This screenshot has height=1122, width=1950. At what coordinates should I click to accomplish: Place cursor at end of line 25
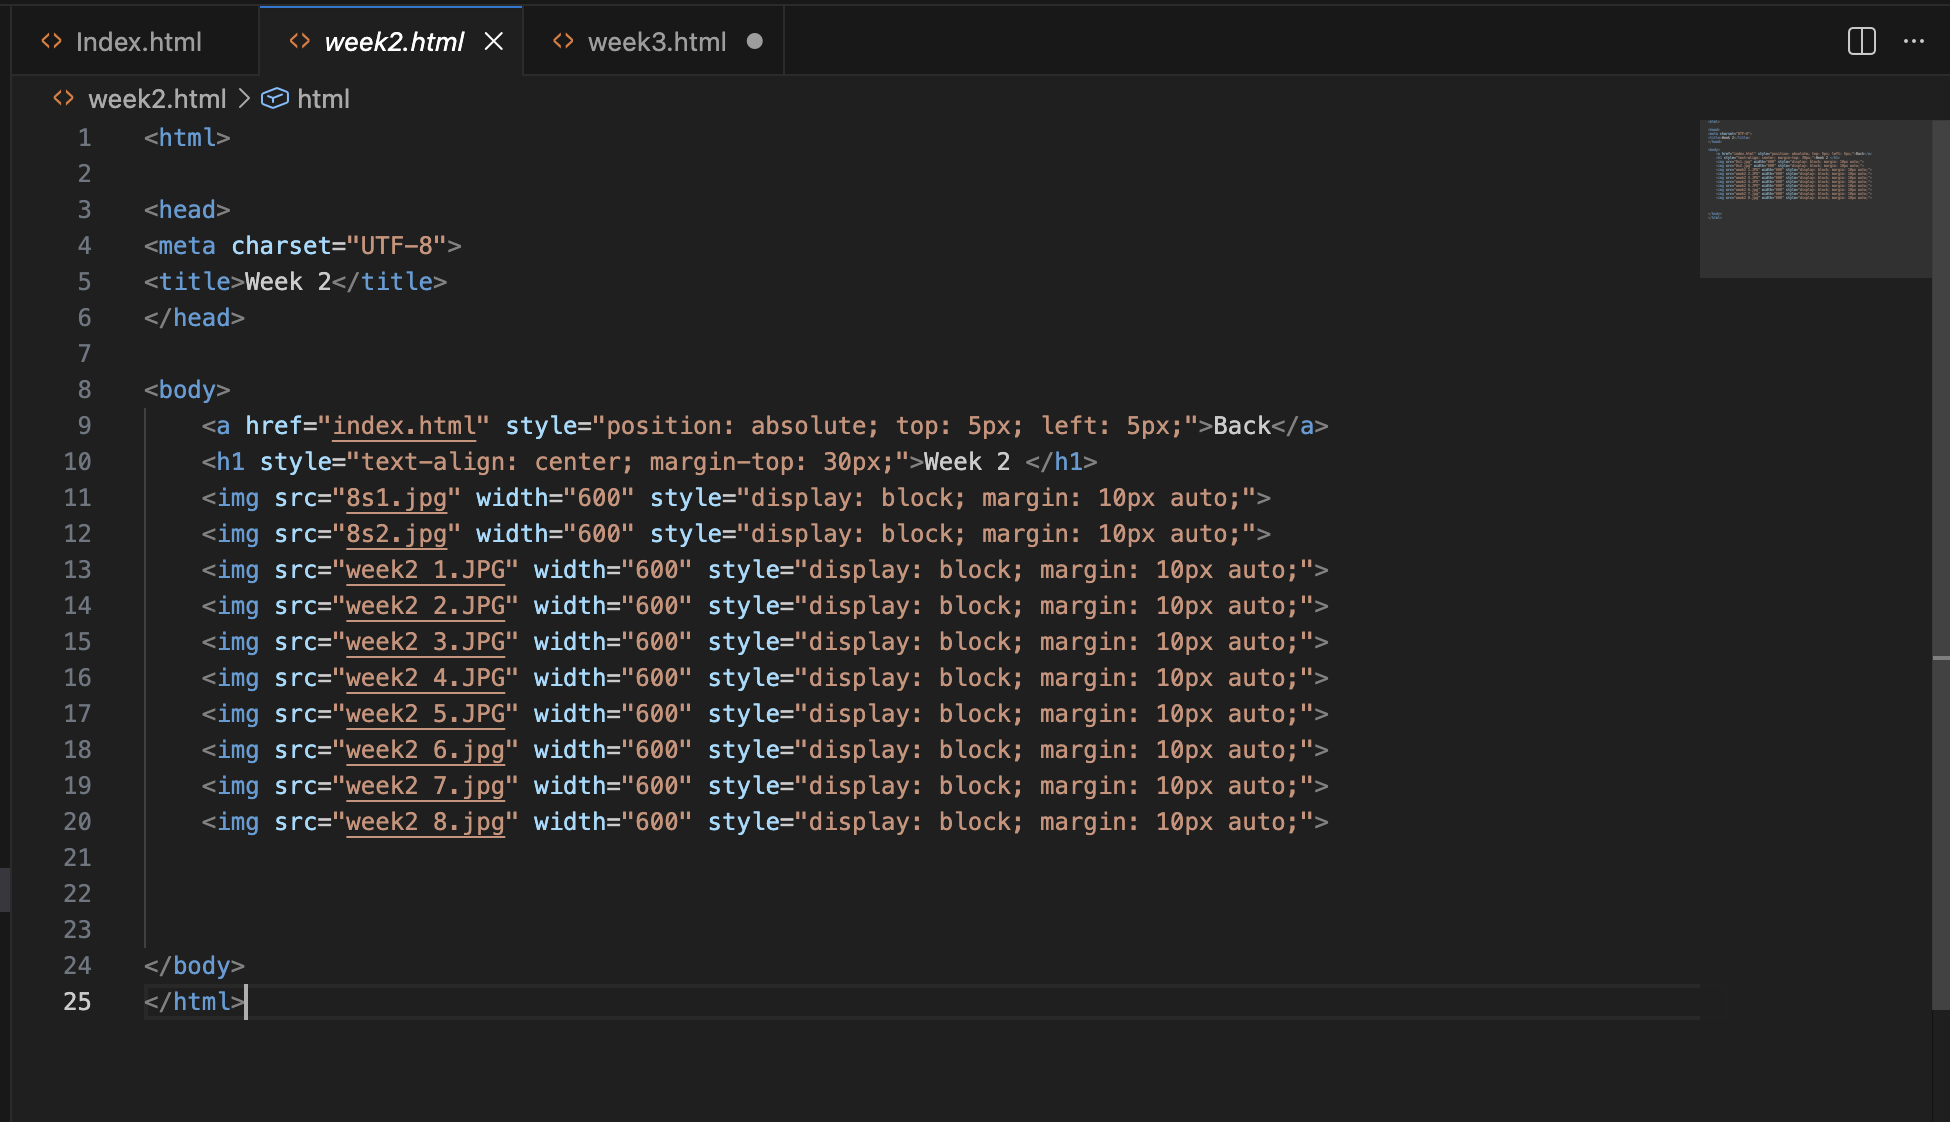247,1001
